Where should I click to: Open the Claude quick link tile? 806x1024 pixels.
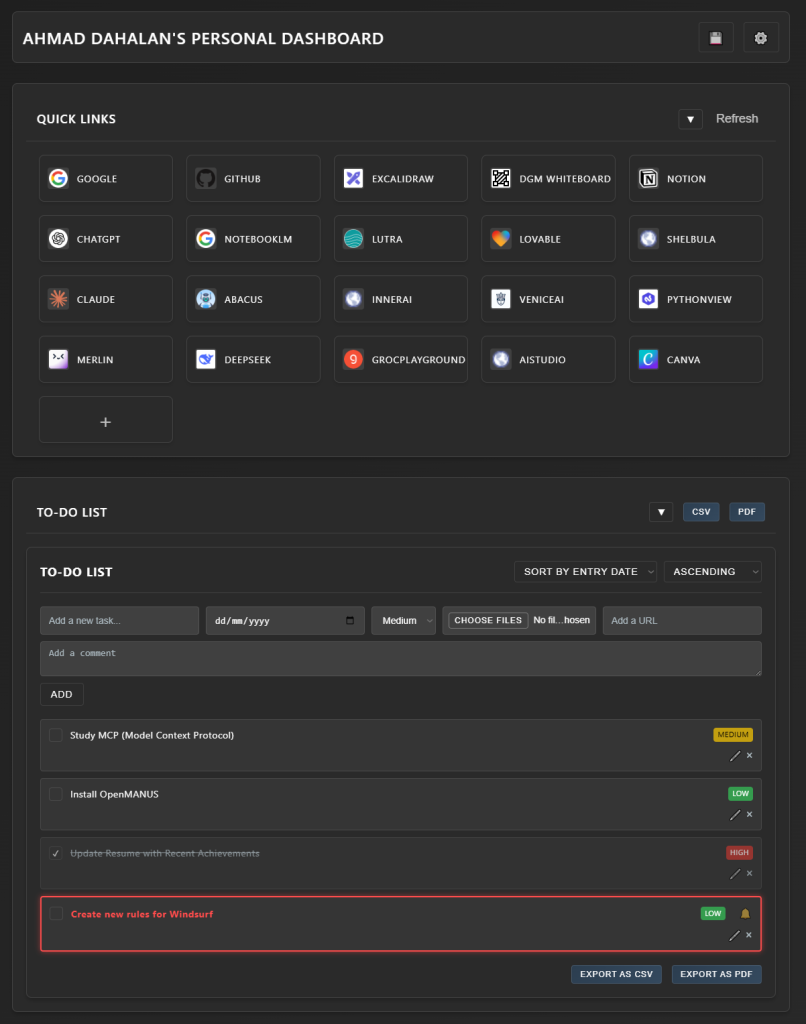105,300
